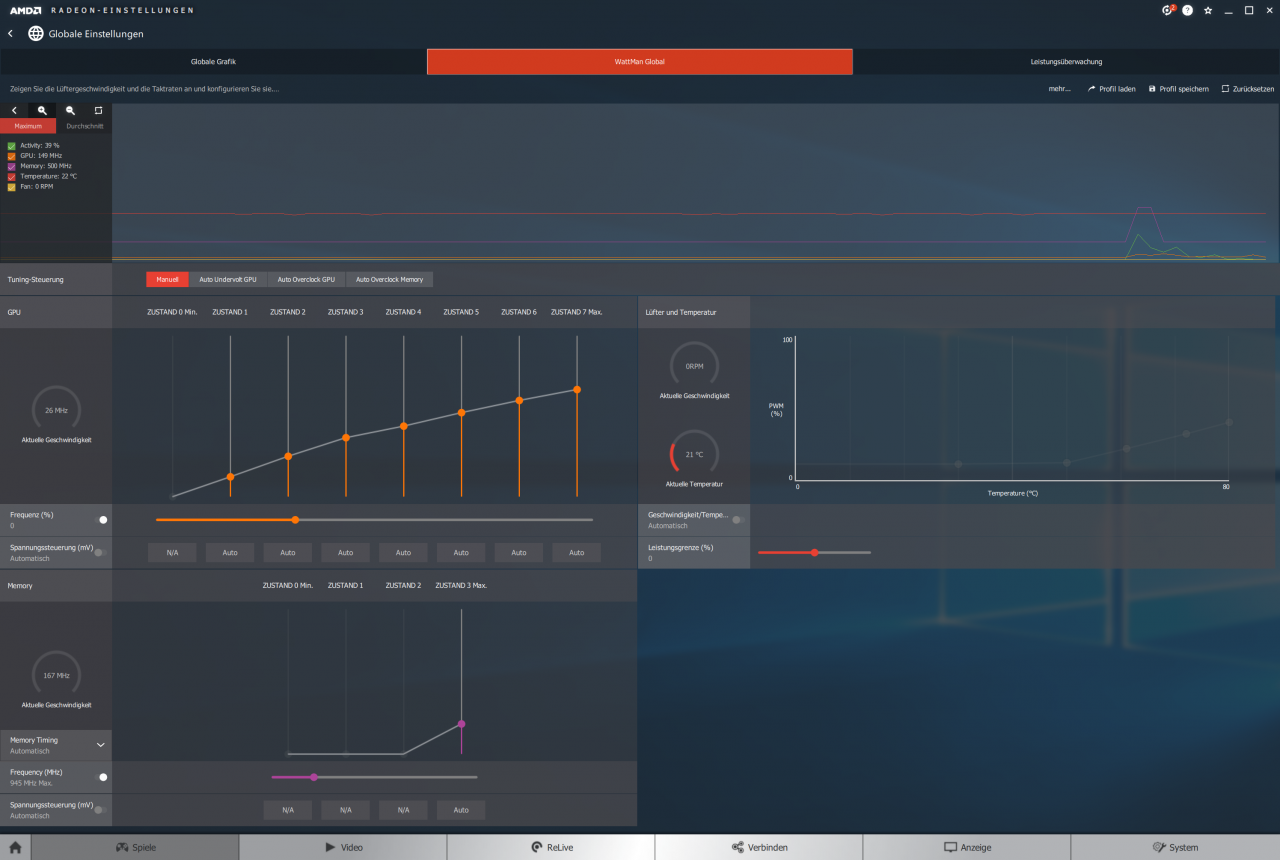Click the GPU ZUSTAND 2 curve point
Viewport: 1280px width, 860px height.
[x=288, y=456]
